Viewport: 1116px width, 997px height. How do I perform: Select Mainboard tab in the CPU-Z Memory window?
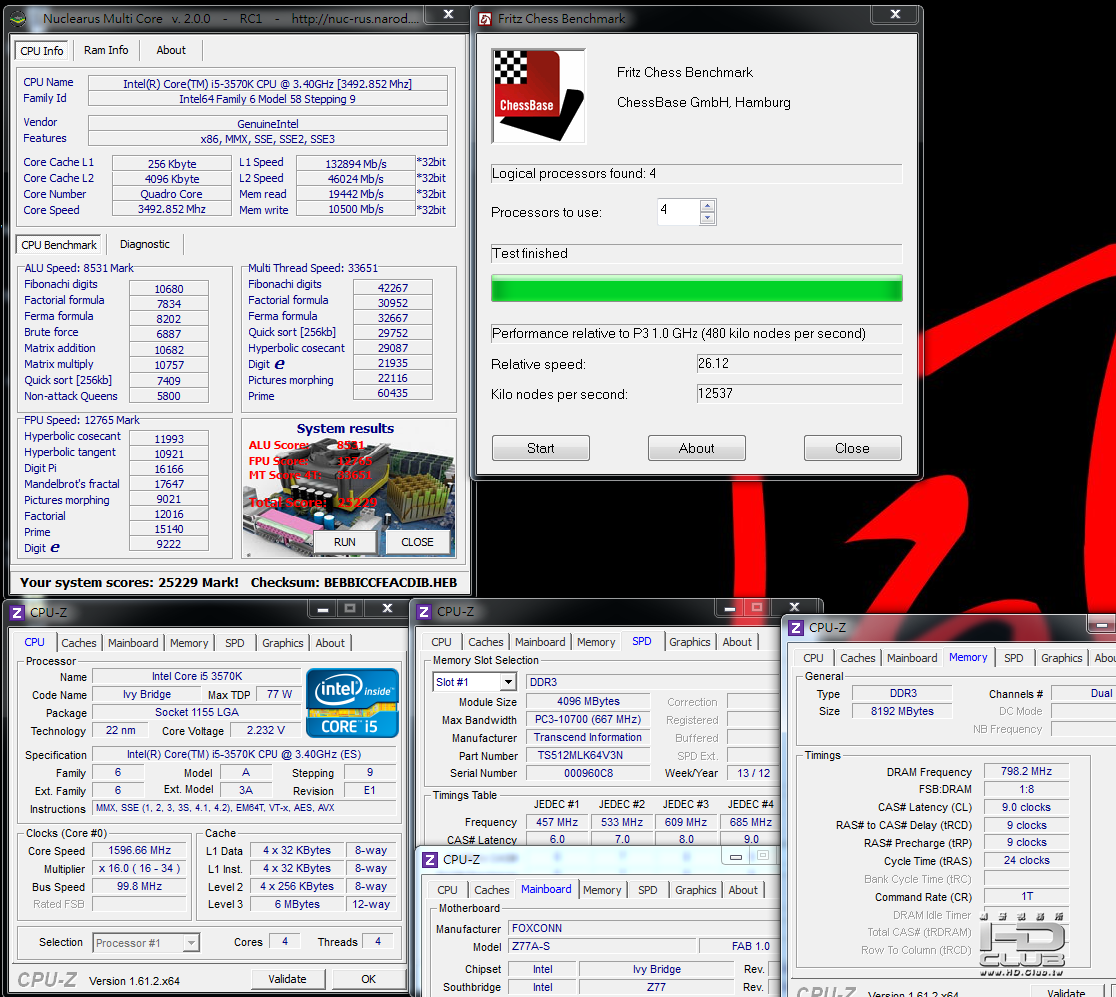(x=912, y=658)
